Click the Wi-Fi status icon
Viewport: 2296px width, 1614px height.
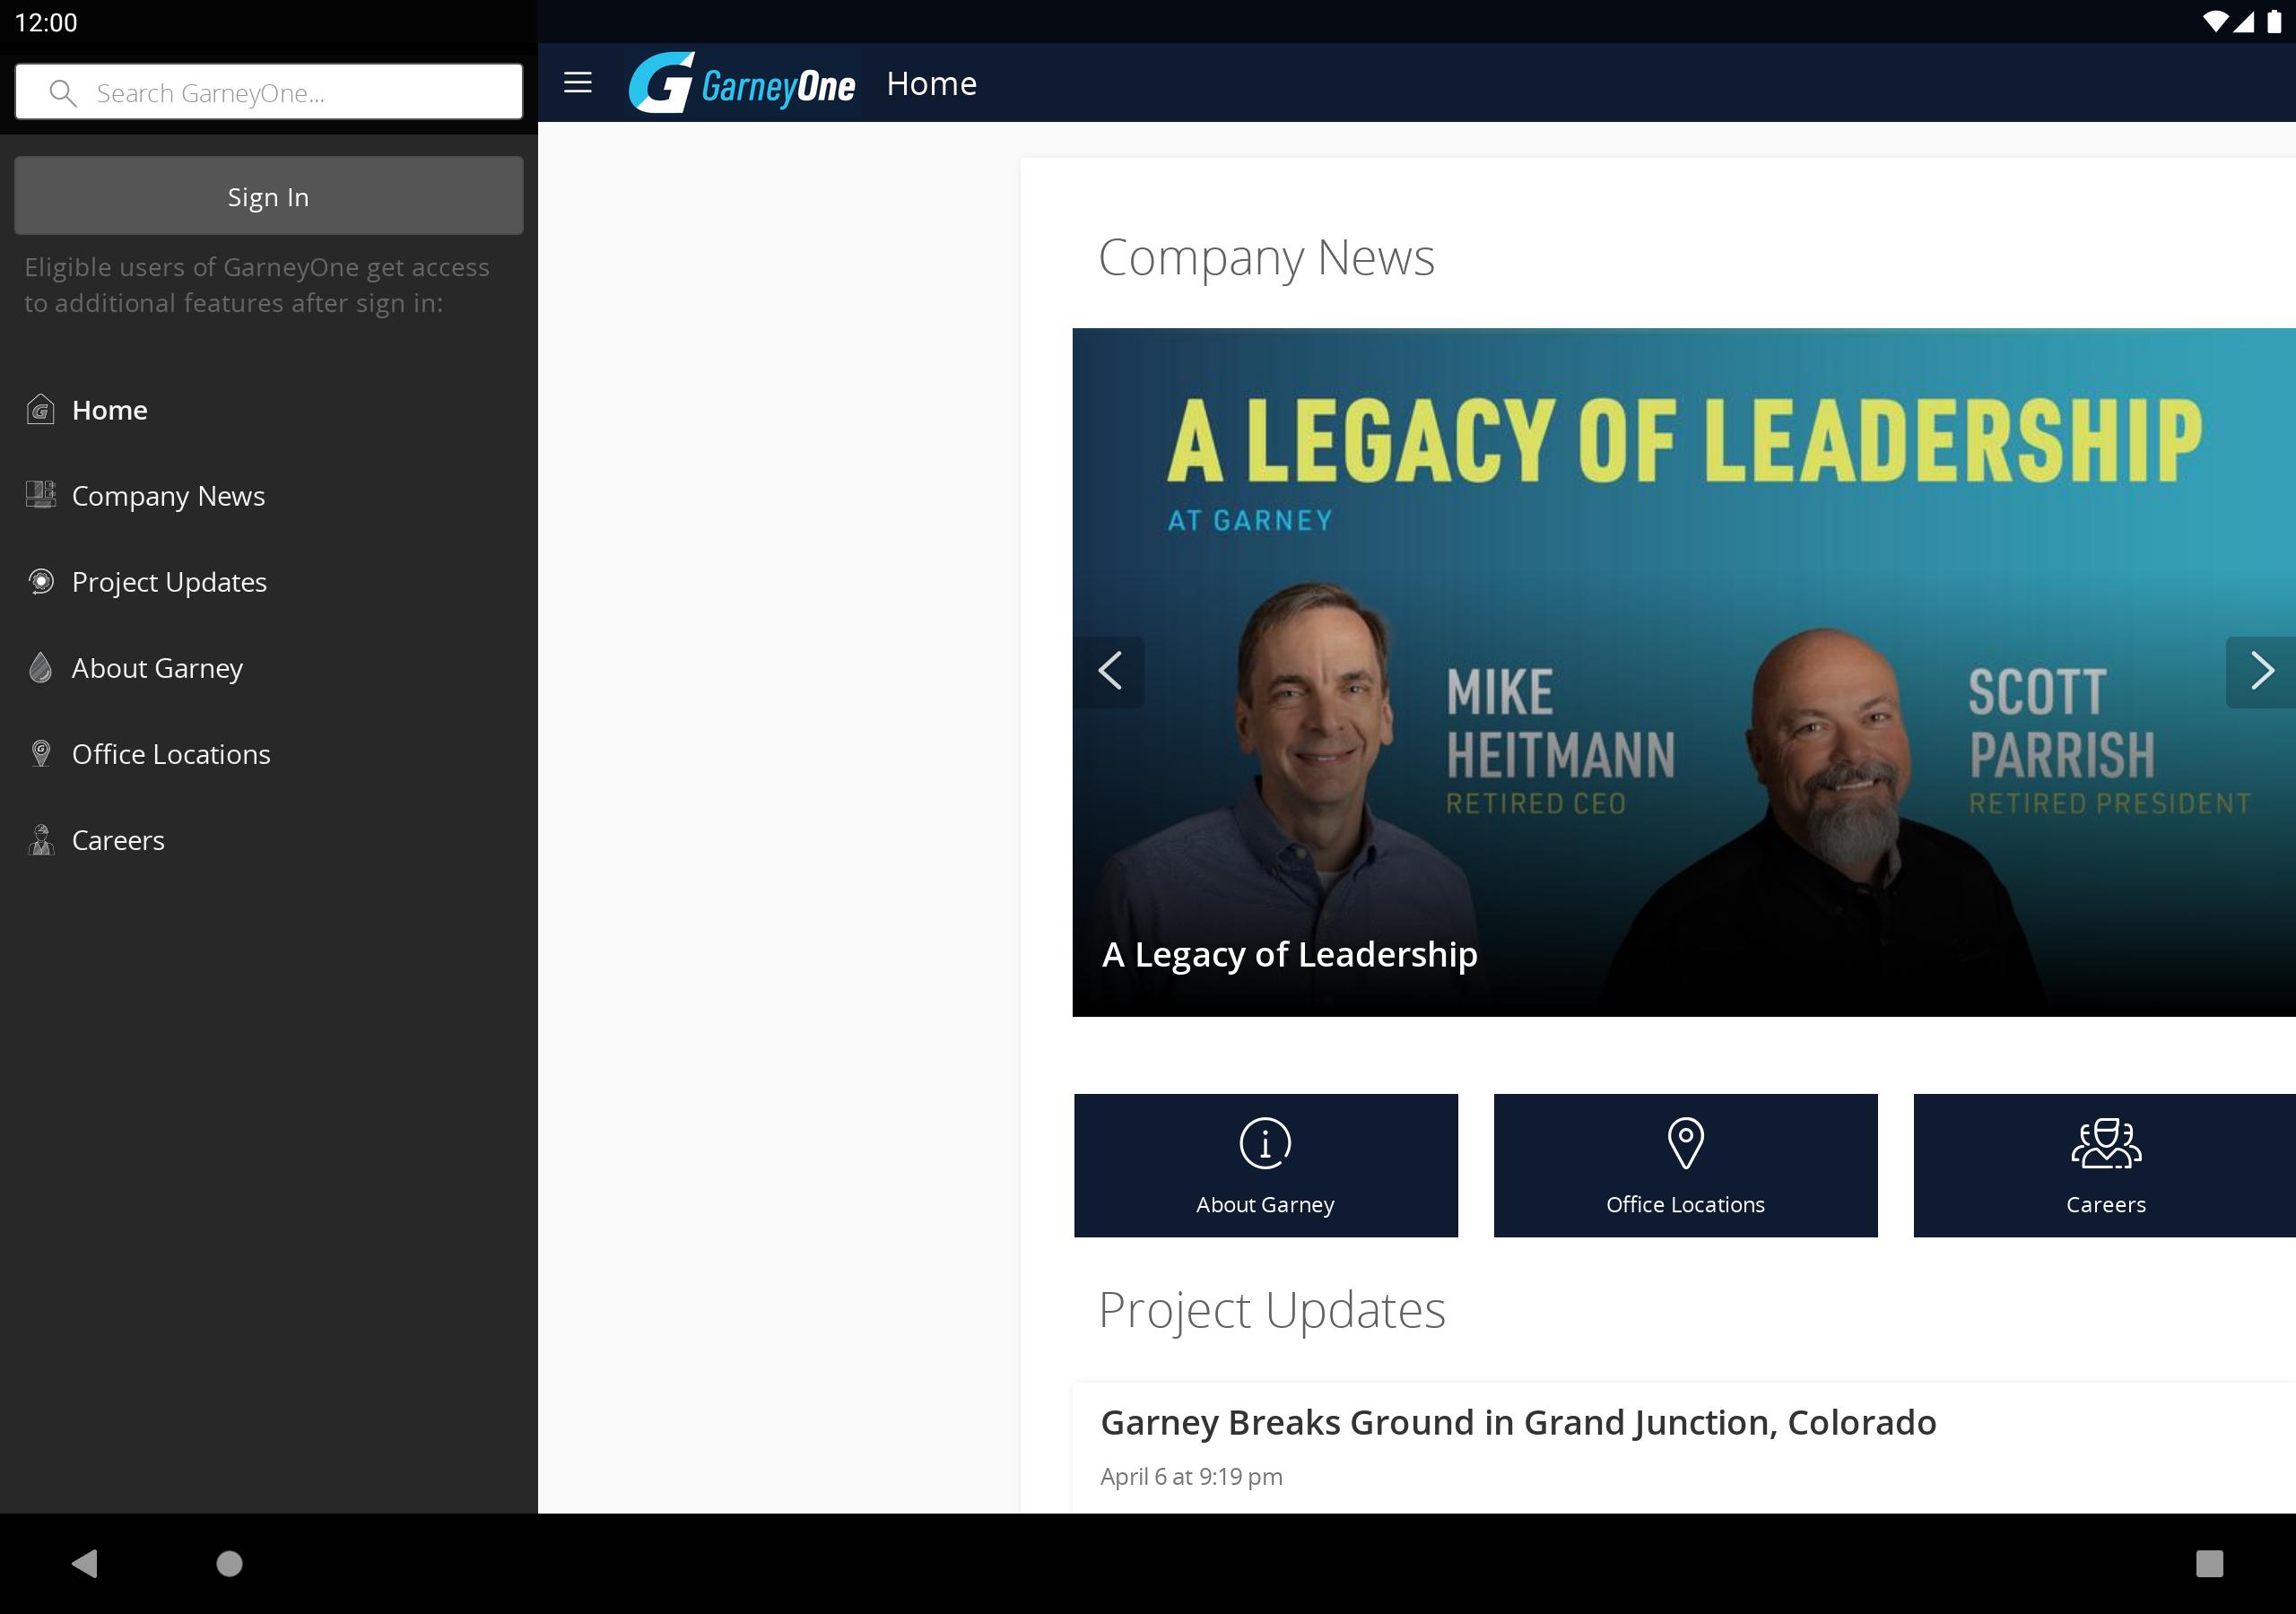[2214, 22]
